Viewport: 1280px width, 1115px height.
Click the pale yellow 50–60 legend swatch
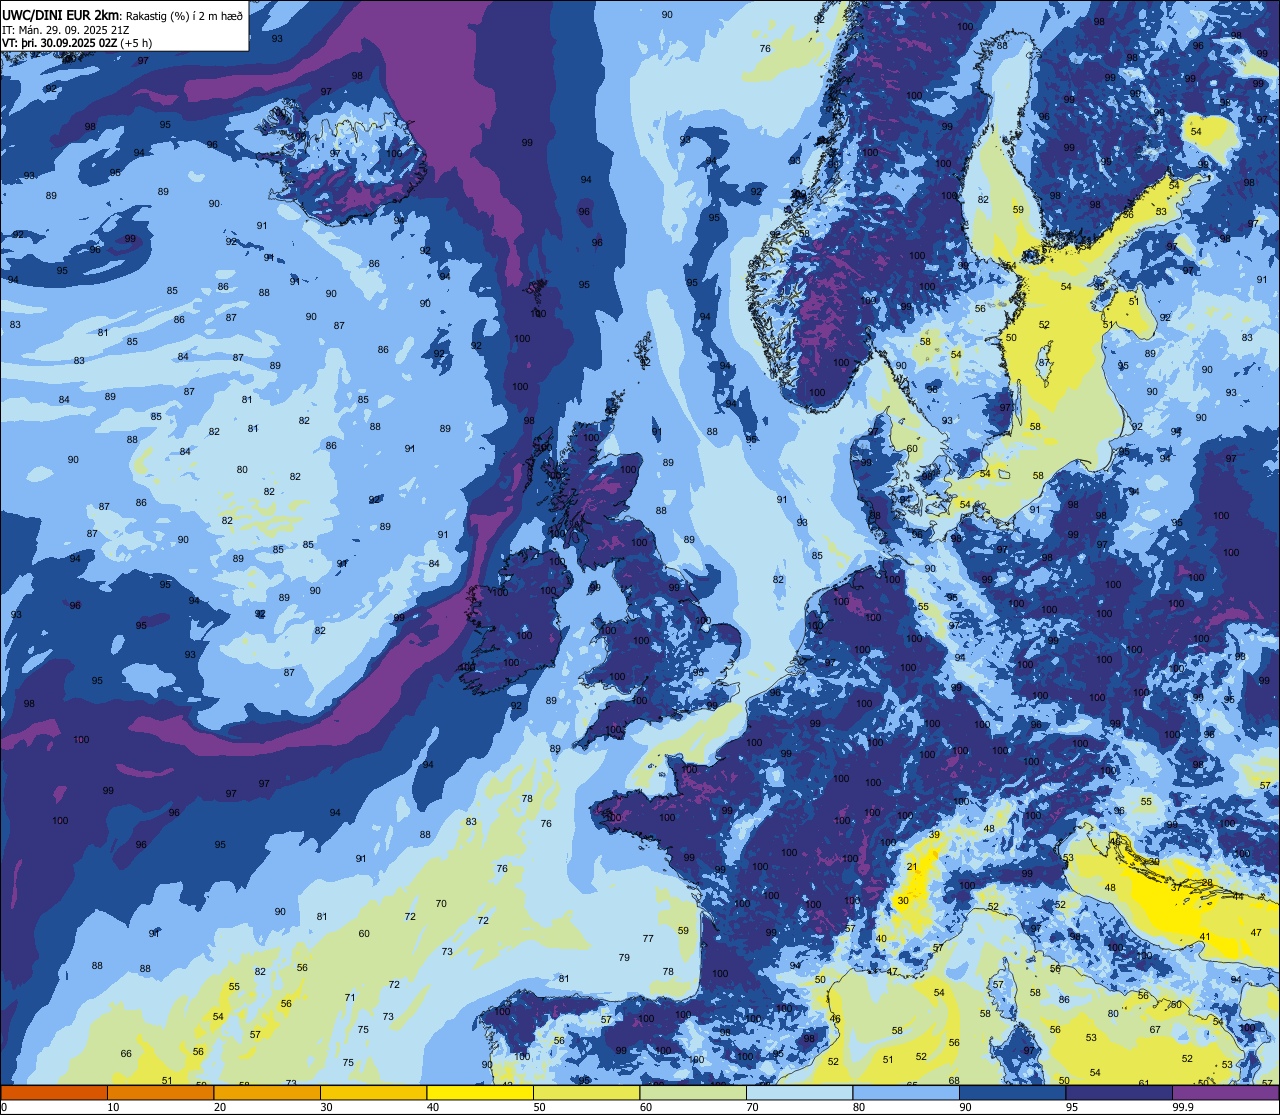coord(586,1092)
